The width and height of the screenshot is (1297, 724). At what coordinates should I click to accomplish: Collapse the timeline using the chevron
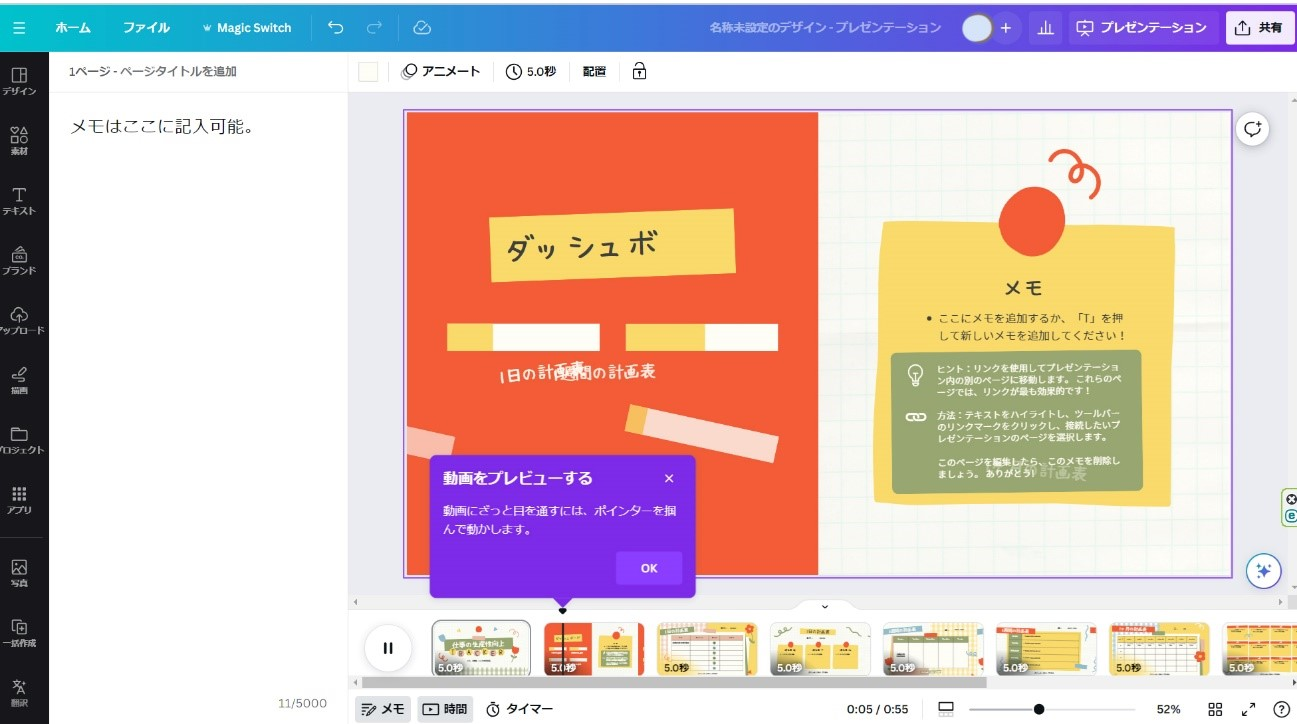[825, 606]
